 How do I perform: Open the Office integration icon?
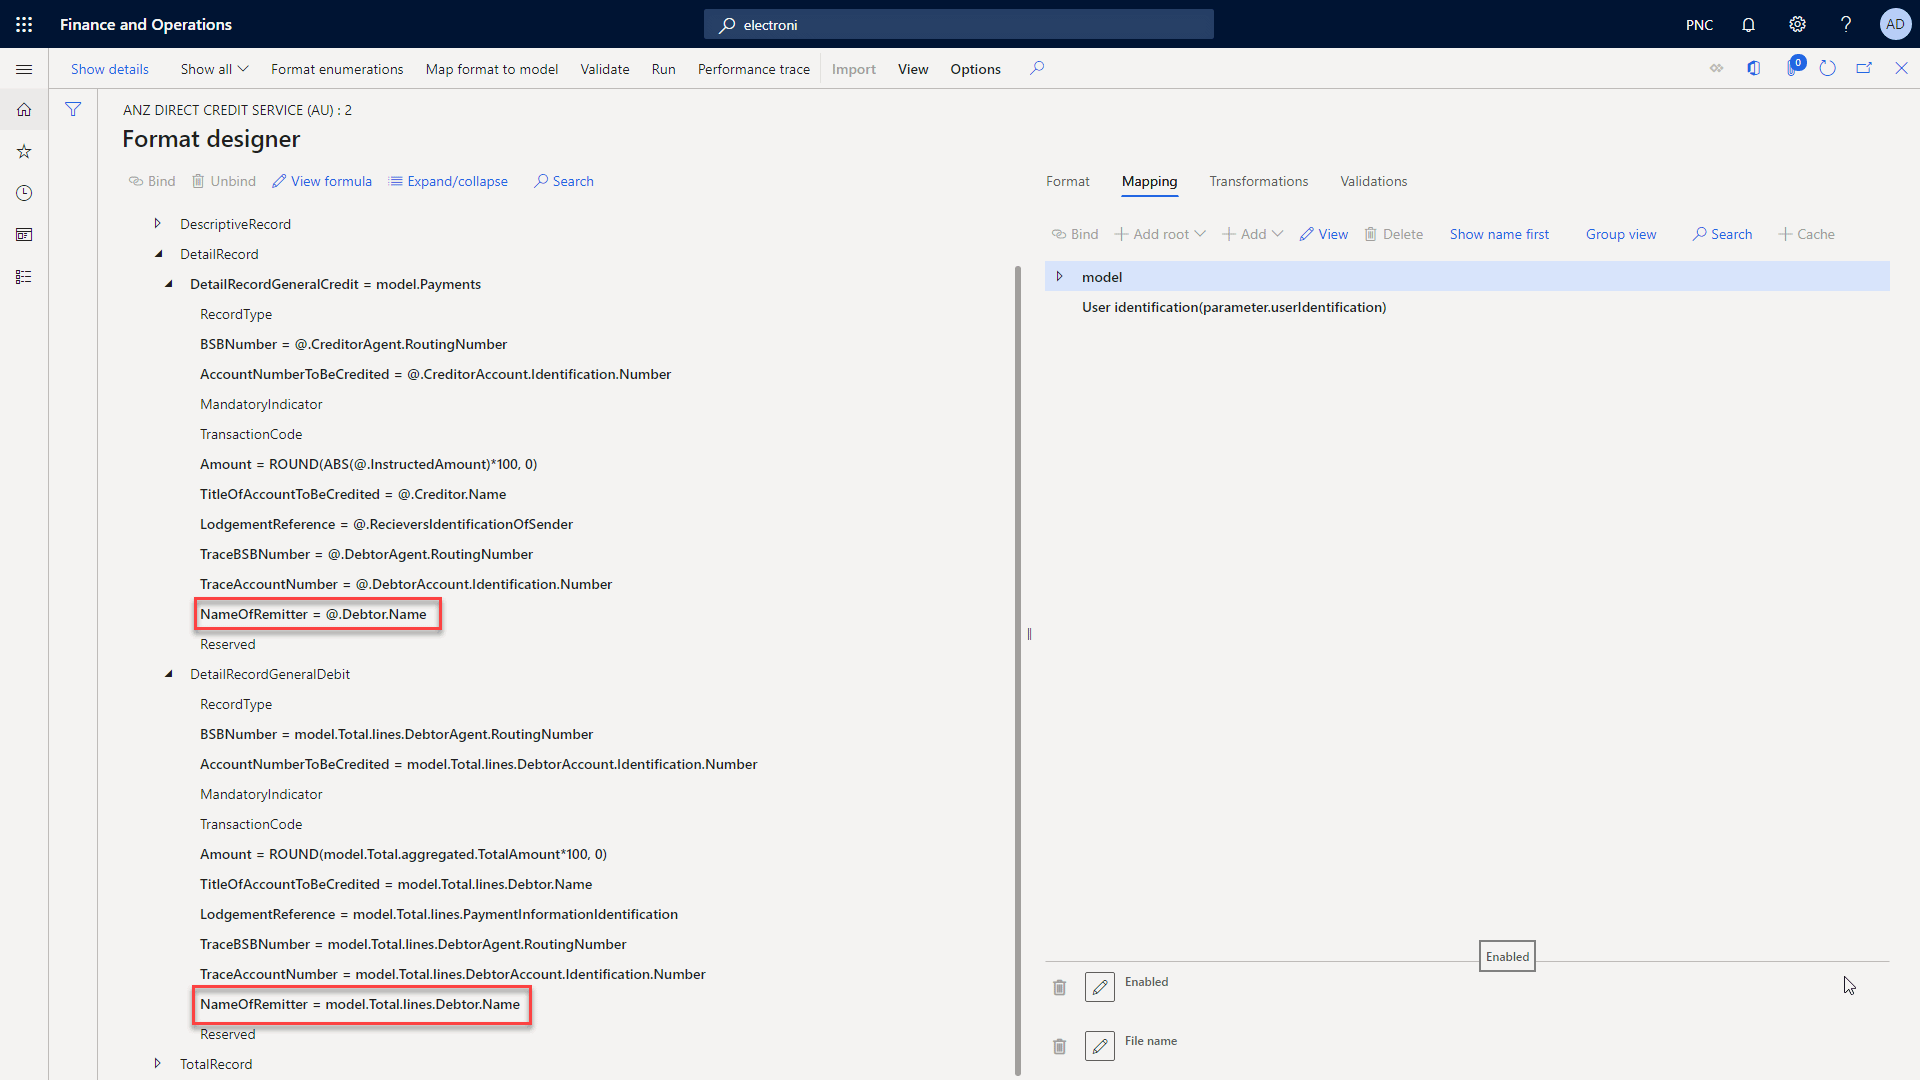[1753, 68]
